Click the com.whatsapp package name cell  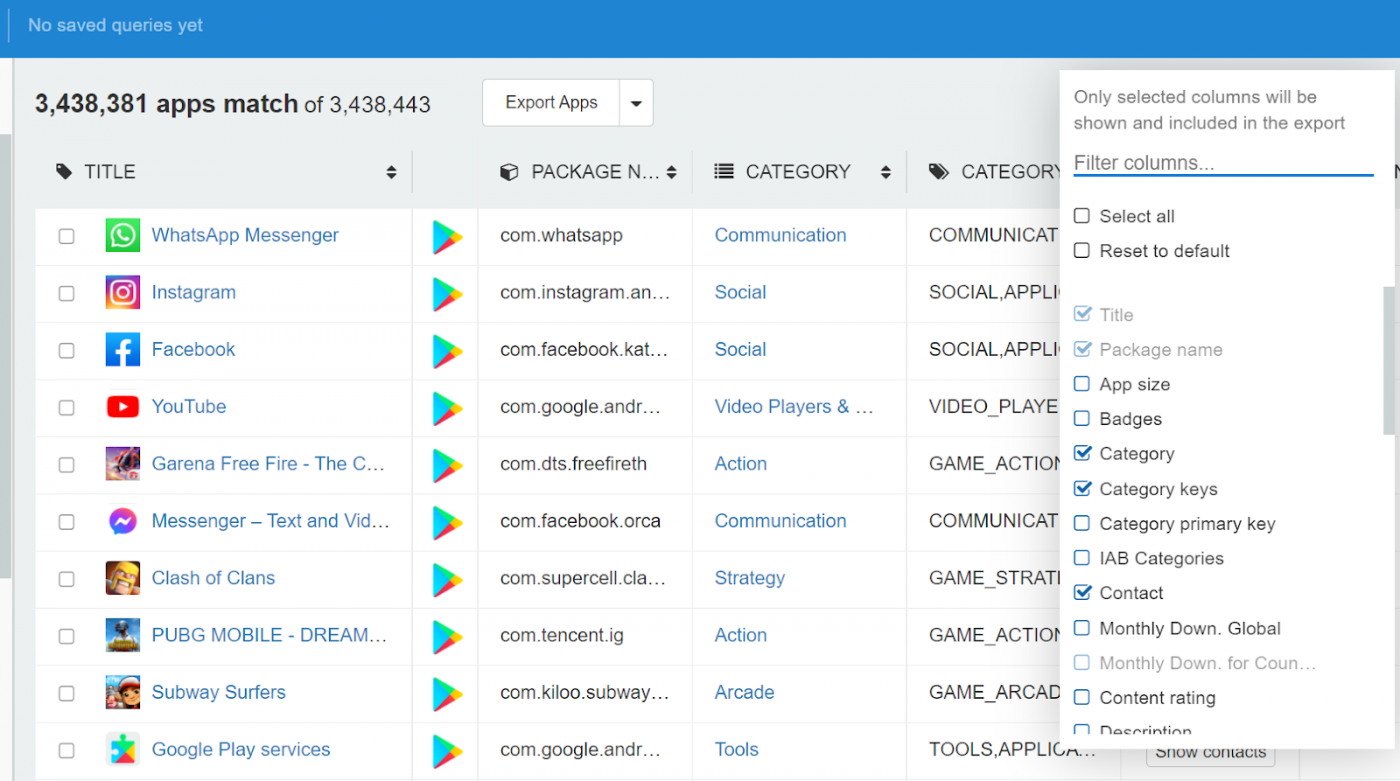[x=562, y=235]
